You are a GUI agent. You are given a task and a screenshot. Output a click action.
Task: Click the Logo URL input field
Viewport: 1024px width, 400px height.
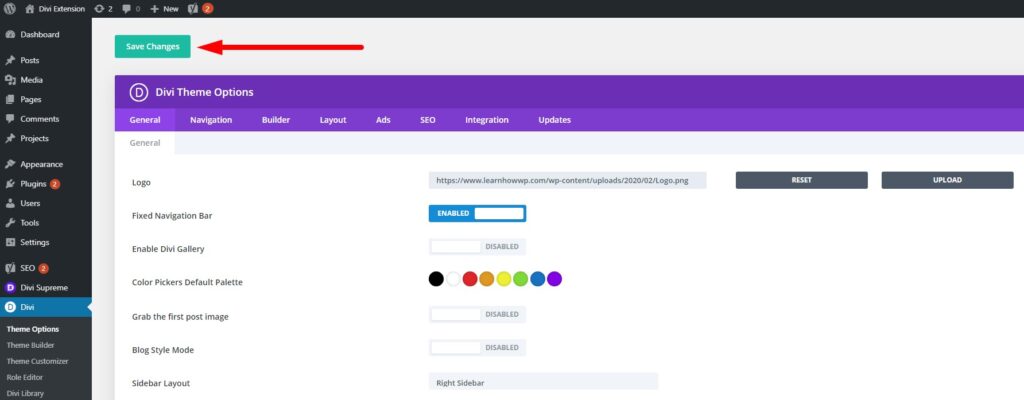568,180
